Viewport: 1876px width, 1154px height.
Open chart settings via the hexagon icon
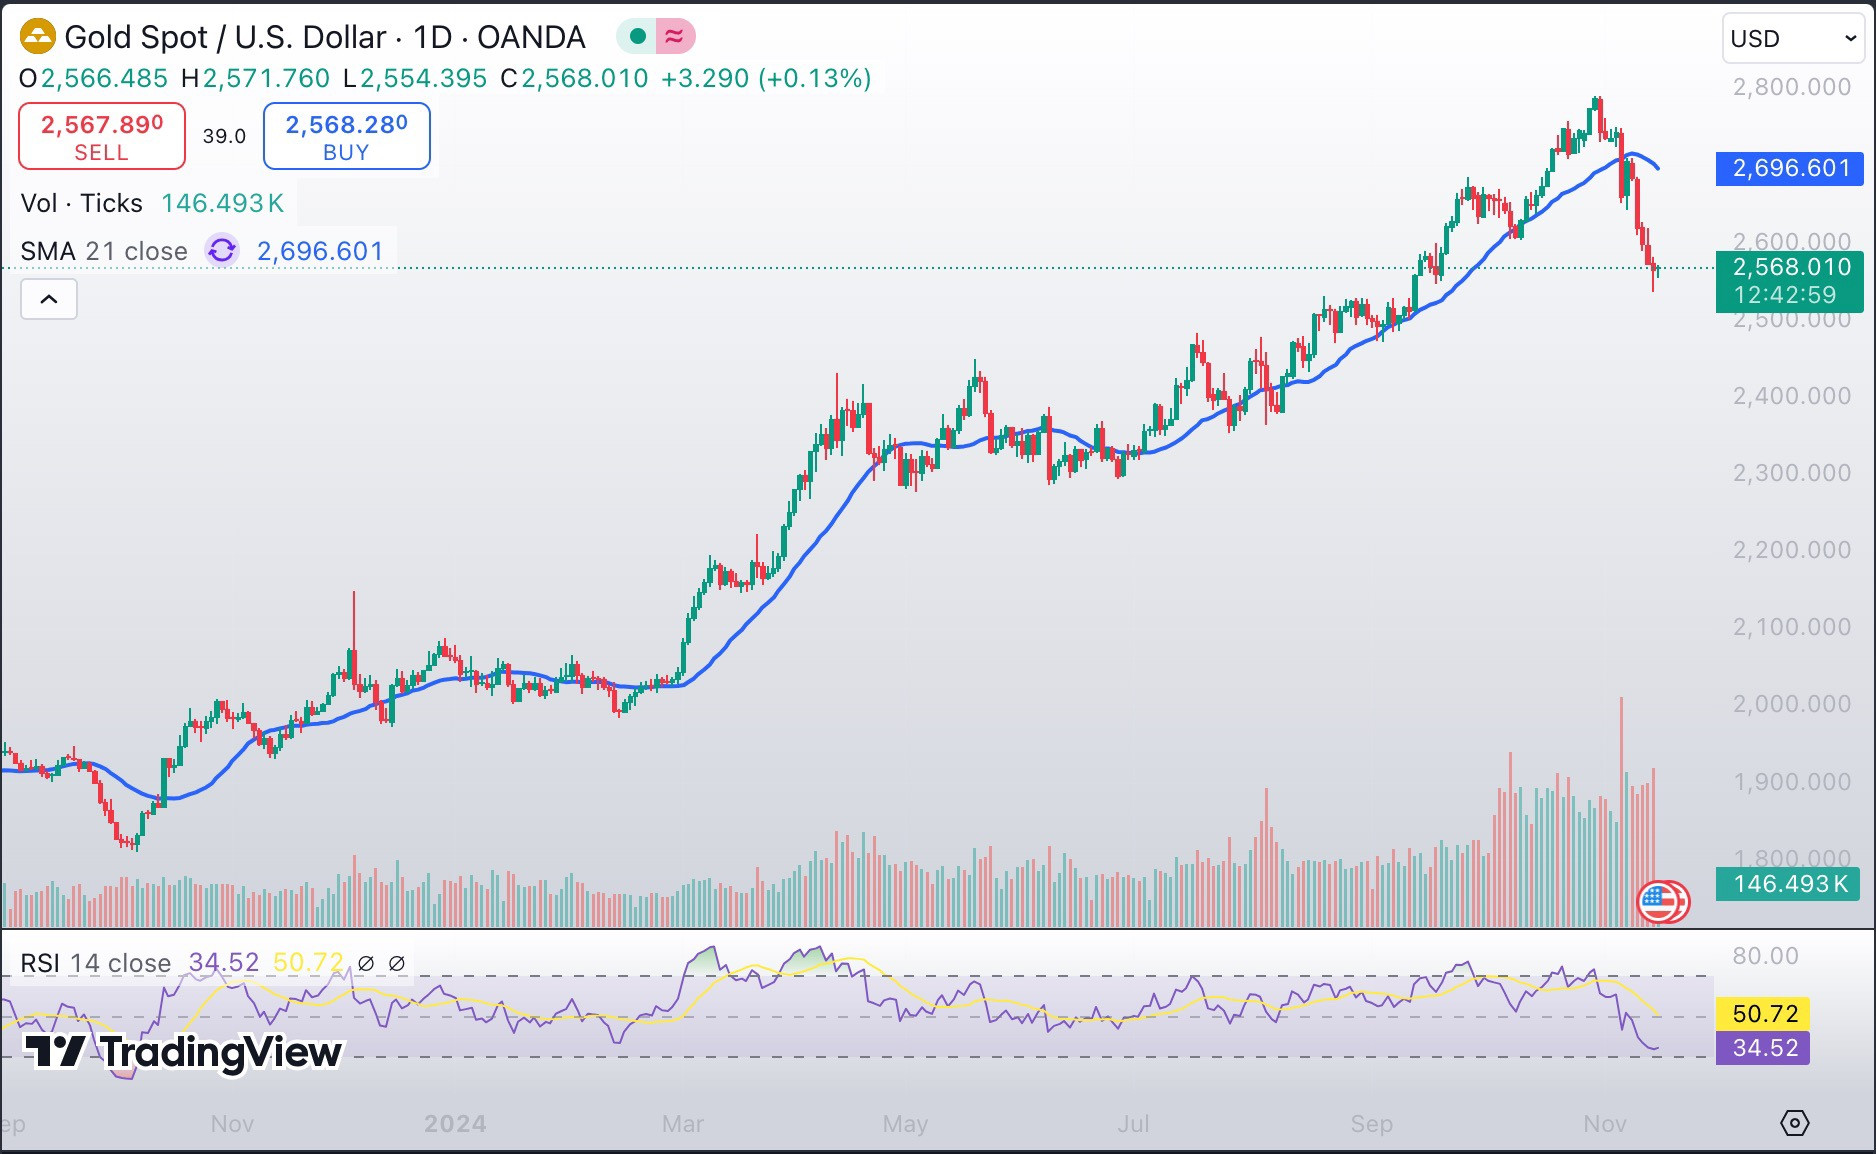point(1795,1123)
